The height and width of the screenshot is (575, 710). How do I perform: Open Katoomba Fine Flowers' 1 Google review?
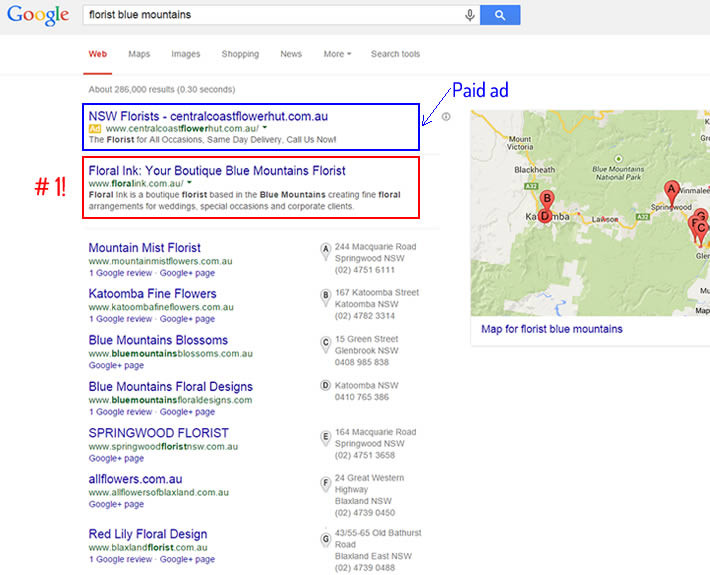point(120,319)
